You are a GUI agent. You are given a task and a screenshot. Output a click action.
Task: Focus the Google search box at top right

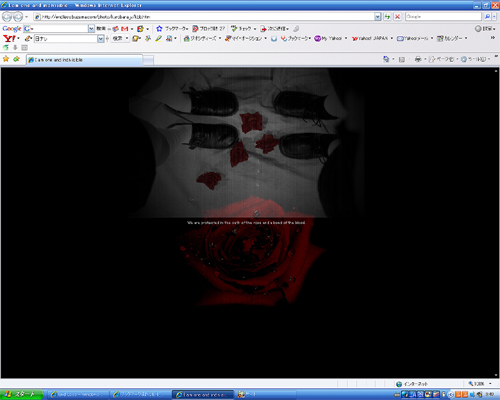click(x=443, y=16)
